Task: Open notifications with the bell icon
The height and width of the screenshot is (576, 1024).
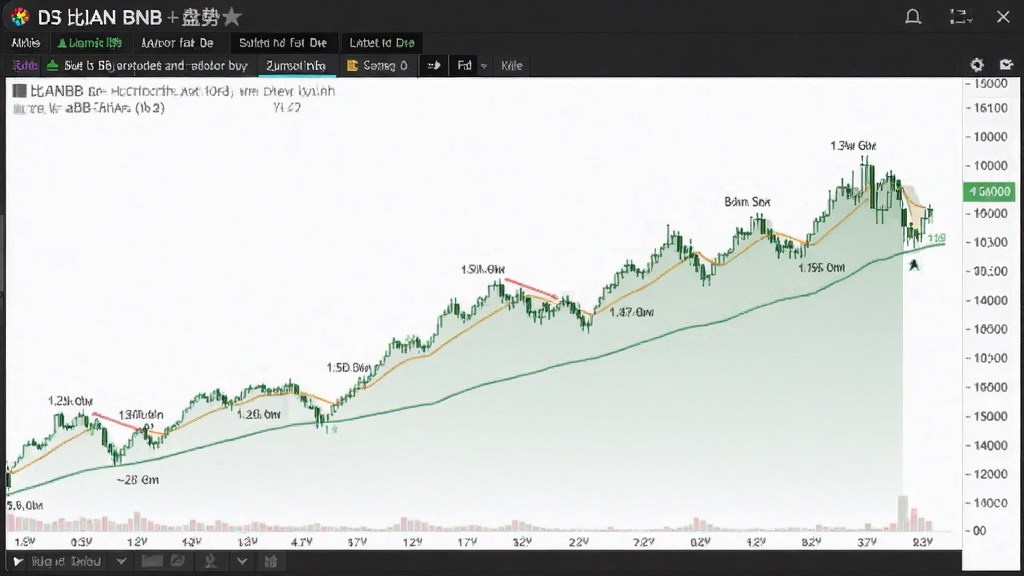Action: click(x=913, y=16)
